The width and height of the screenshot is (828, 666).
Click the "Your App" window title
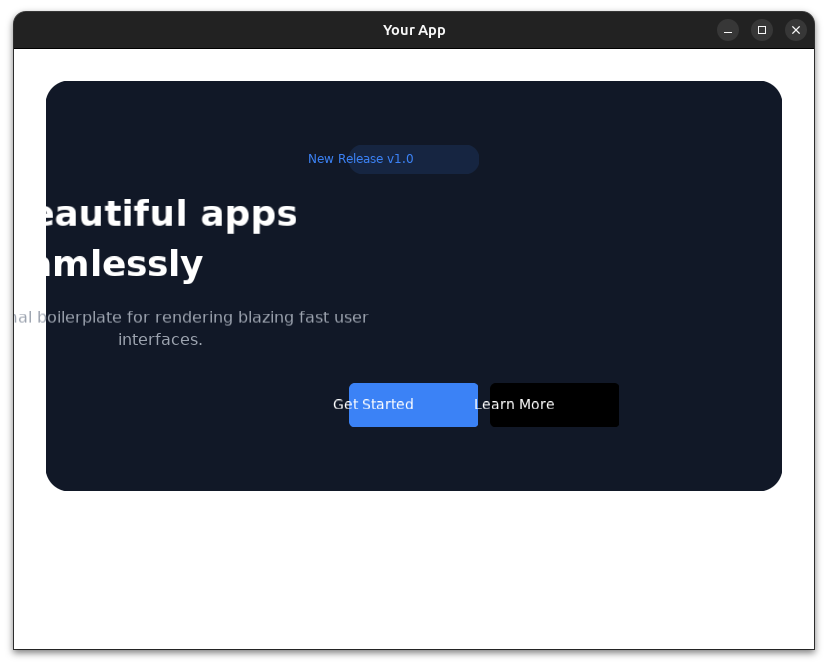414,30
